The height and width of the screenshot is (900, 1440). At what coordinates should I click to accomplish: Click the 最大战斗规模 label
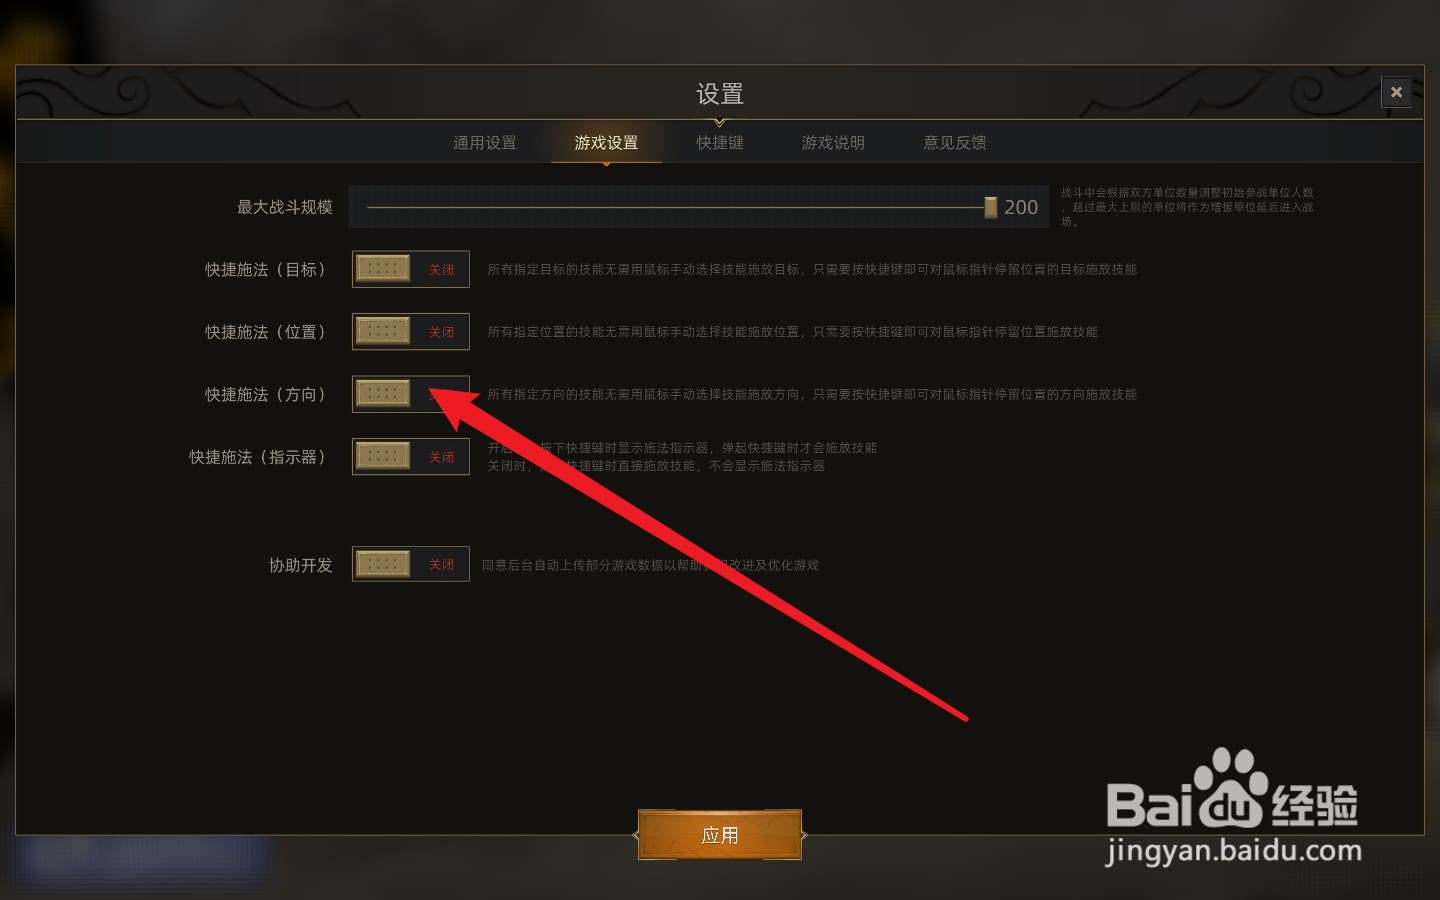click(x=285, y=207)
